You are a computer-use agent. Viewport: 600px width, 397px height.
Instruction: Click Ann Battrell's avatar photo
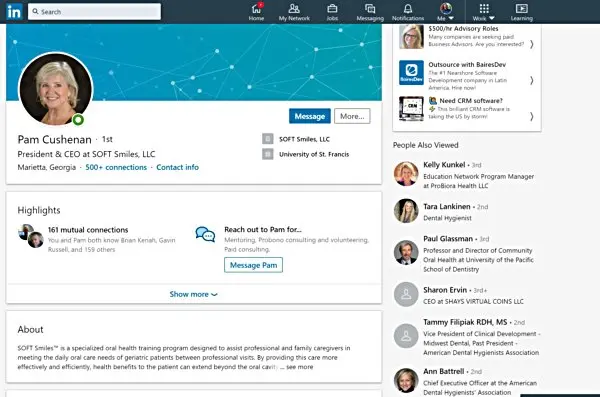406,381
